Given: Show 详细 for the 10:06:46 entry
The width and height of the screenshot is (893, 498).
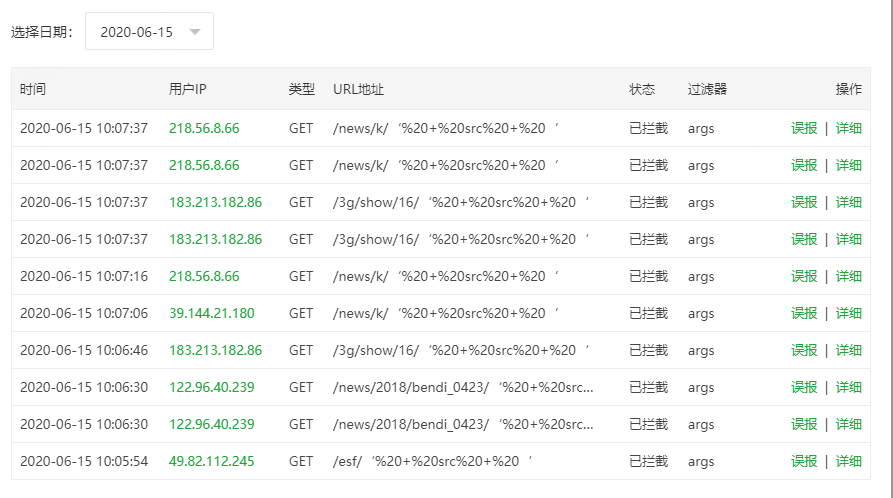Looking at the screenshot, I should 849,350.
